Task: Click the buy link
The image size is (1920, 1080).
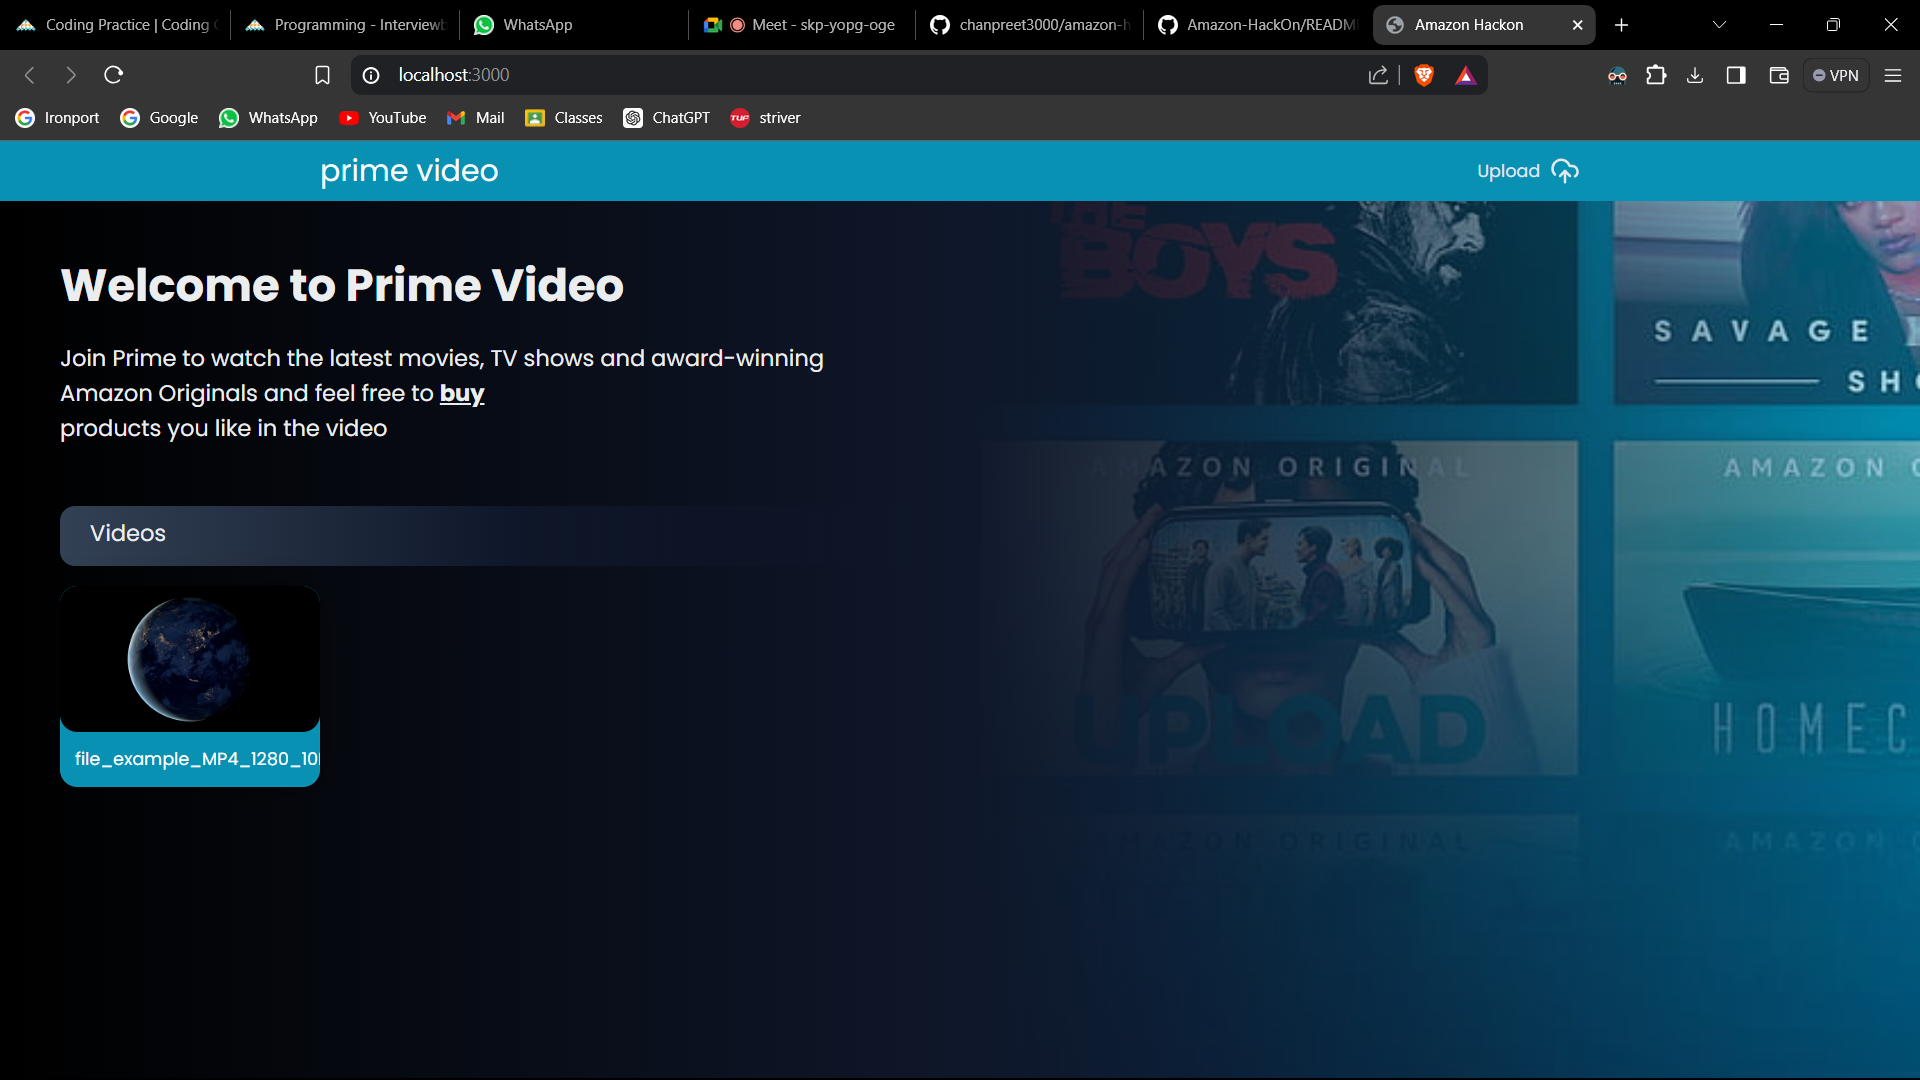Action: point(461,393)
